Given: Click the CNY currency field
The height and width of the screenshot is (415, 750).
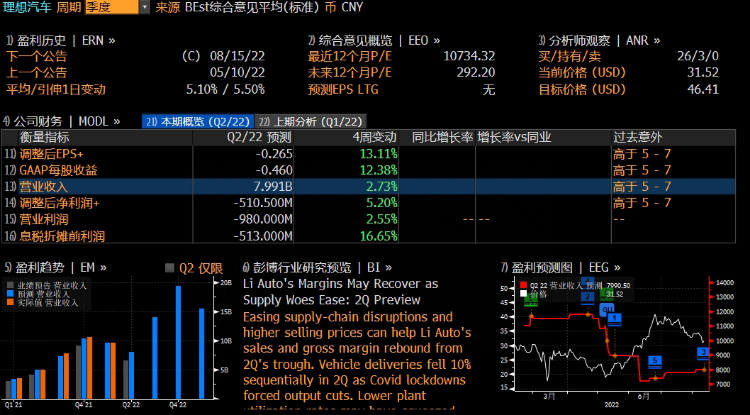Looking at the screenshot, I should click(x=352, y=7).
